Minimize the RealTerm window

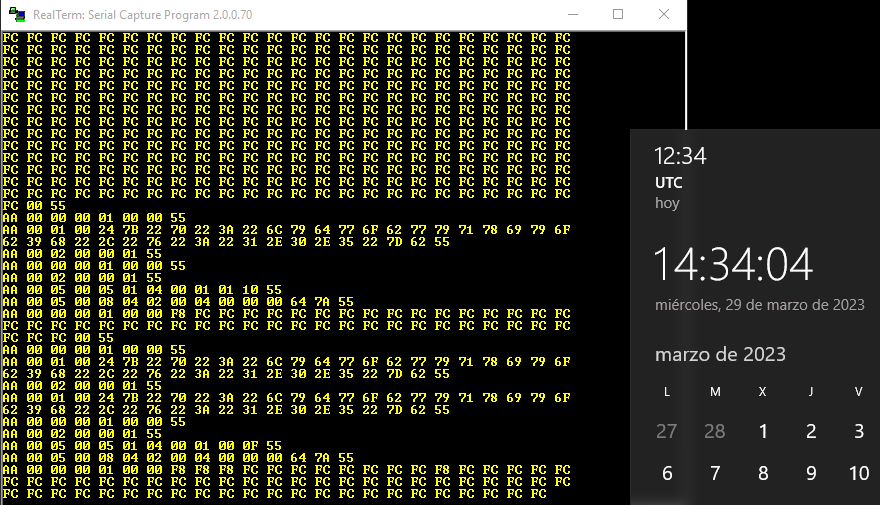[x=572, y=15]
